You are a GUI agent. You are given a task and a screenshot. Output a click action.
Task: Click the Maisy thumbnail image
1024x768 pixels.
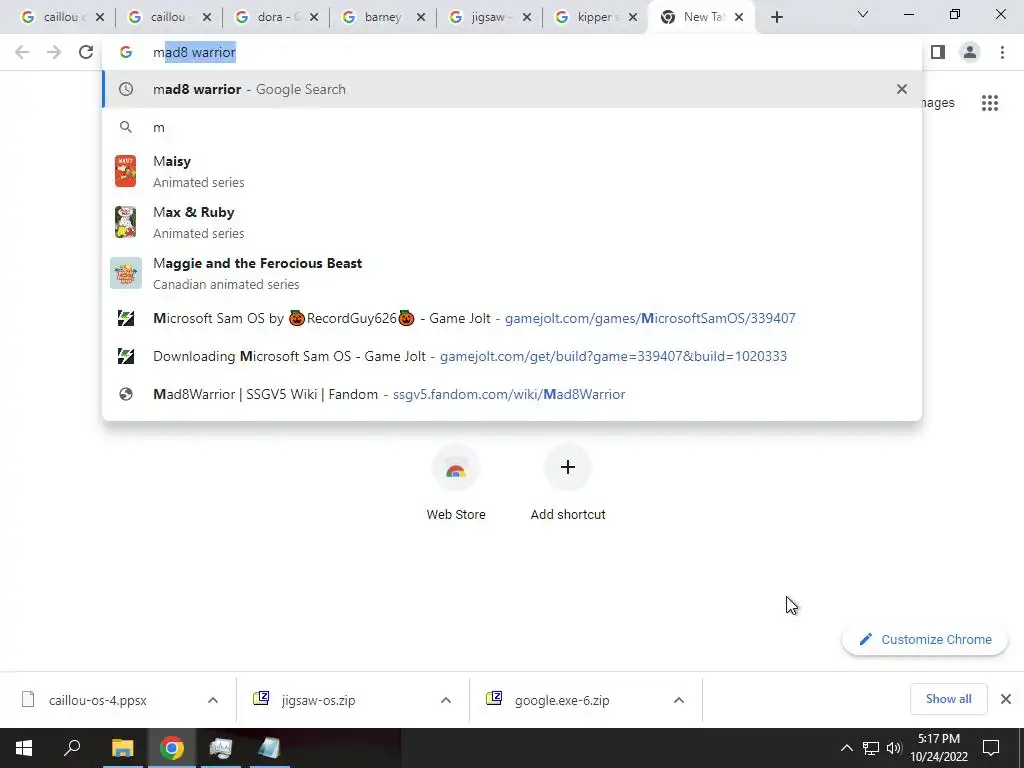125,171
